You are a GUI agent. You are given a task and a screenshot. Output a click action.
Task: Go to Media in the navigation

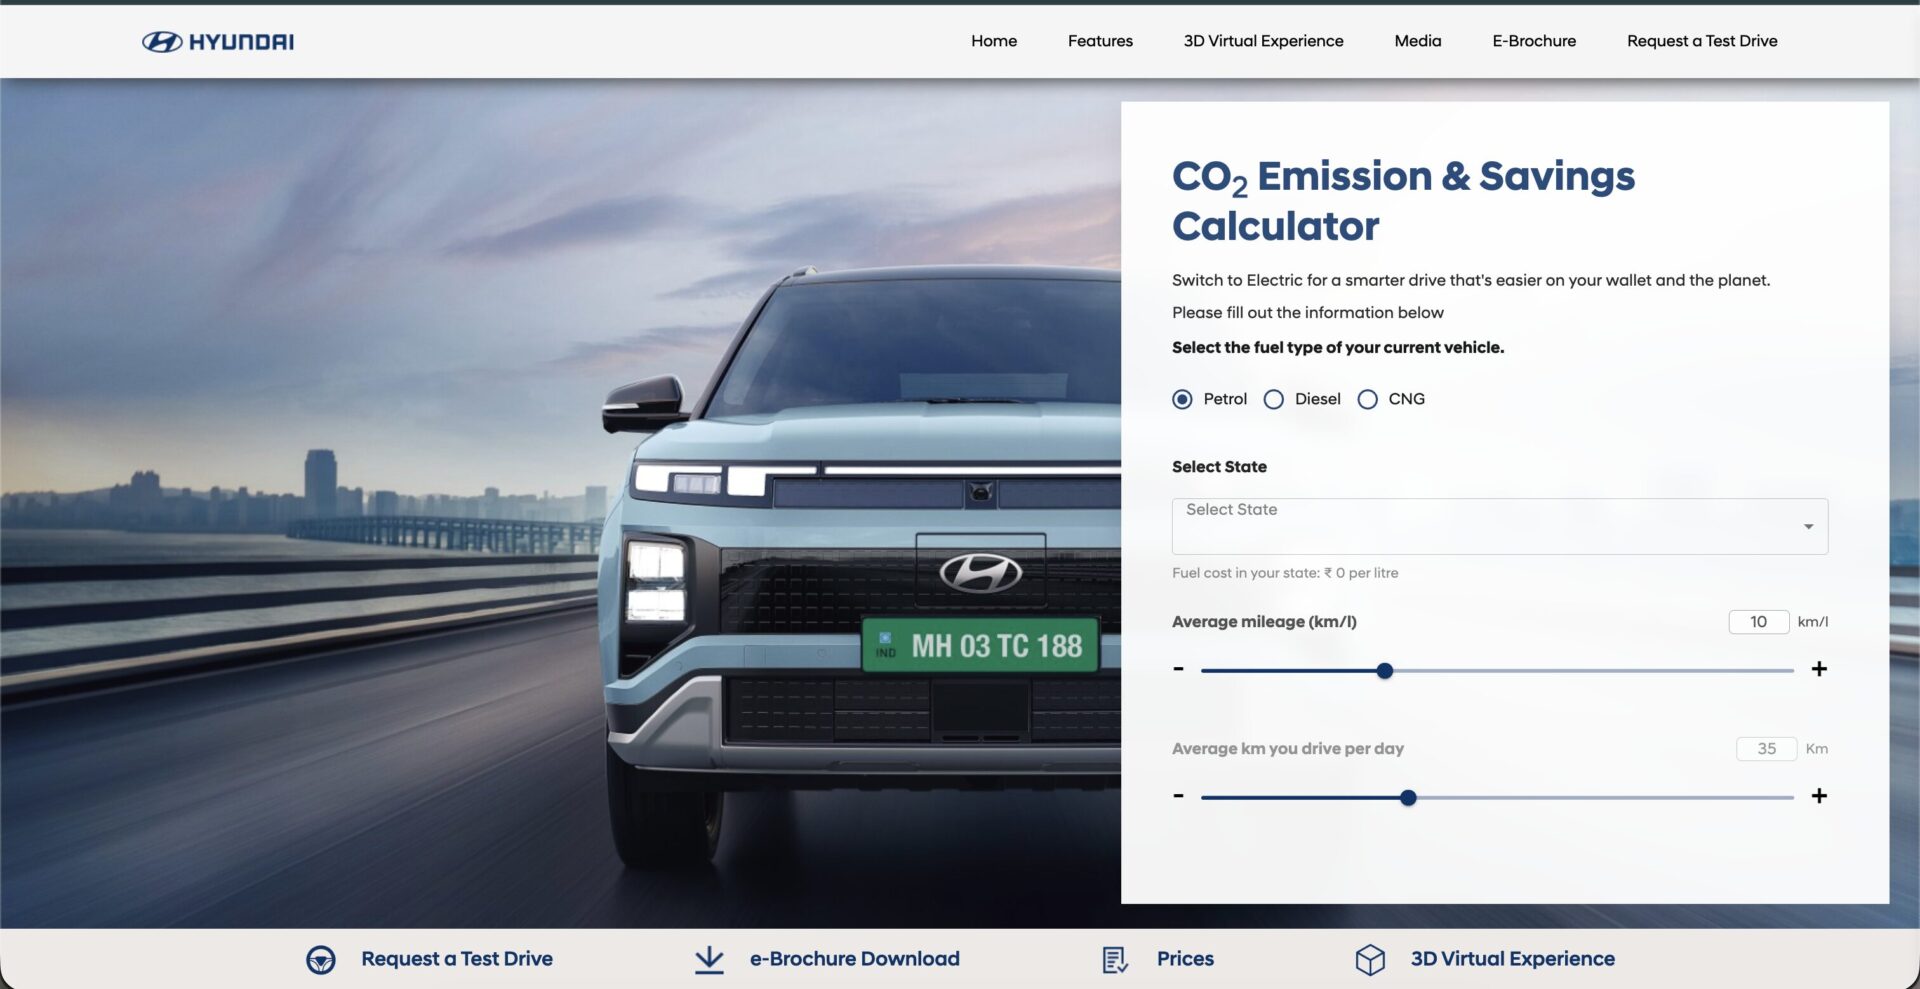point(1417,41)
